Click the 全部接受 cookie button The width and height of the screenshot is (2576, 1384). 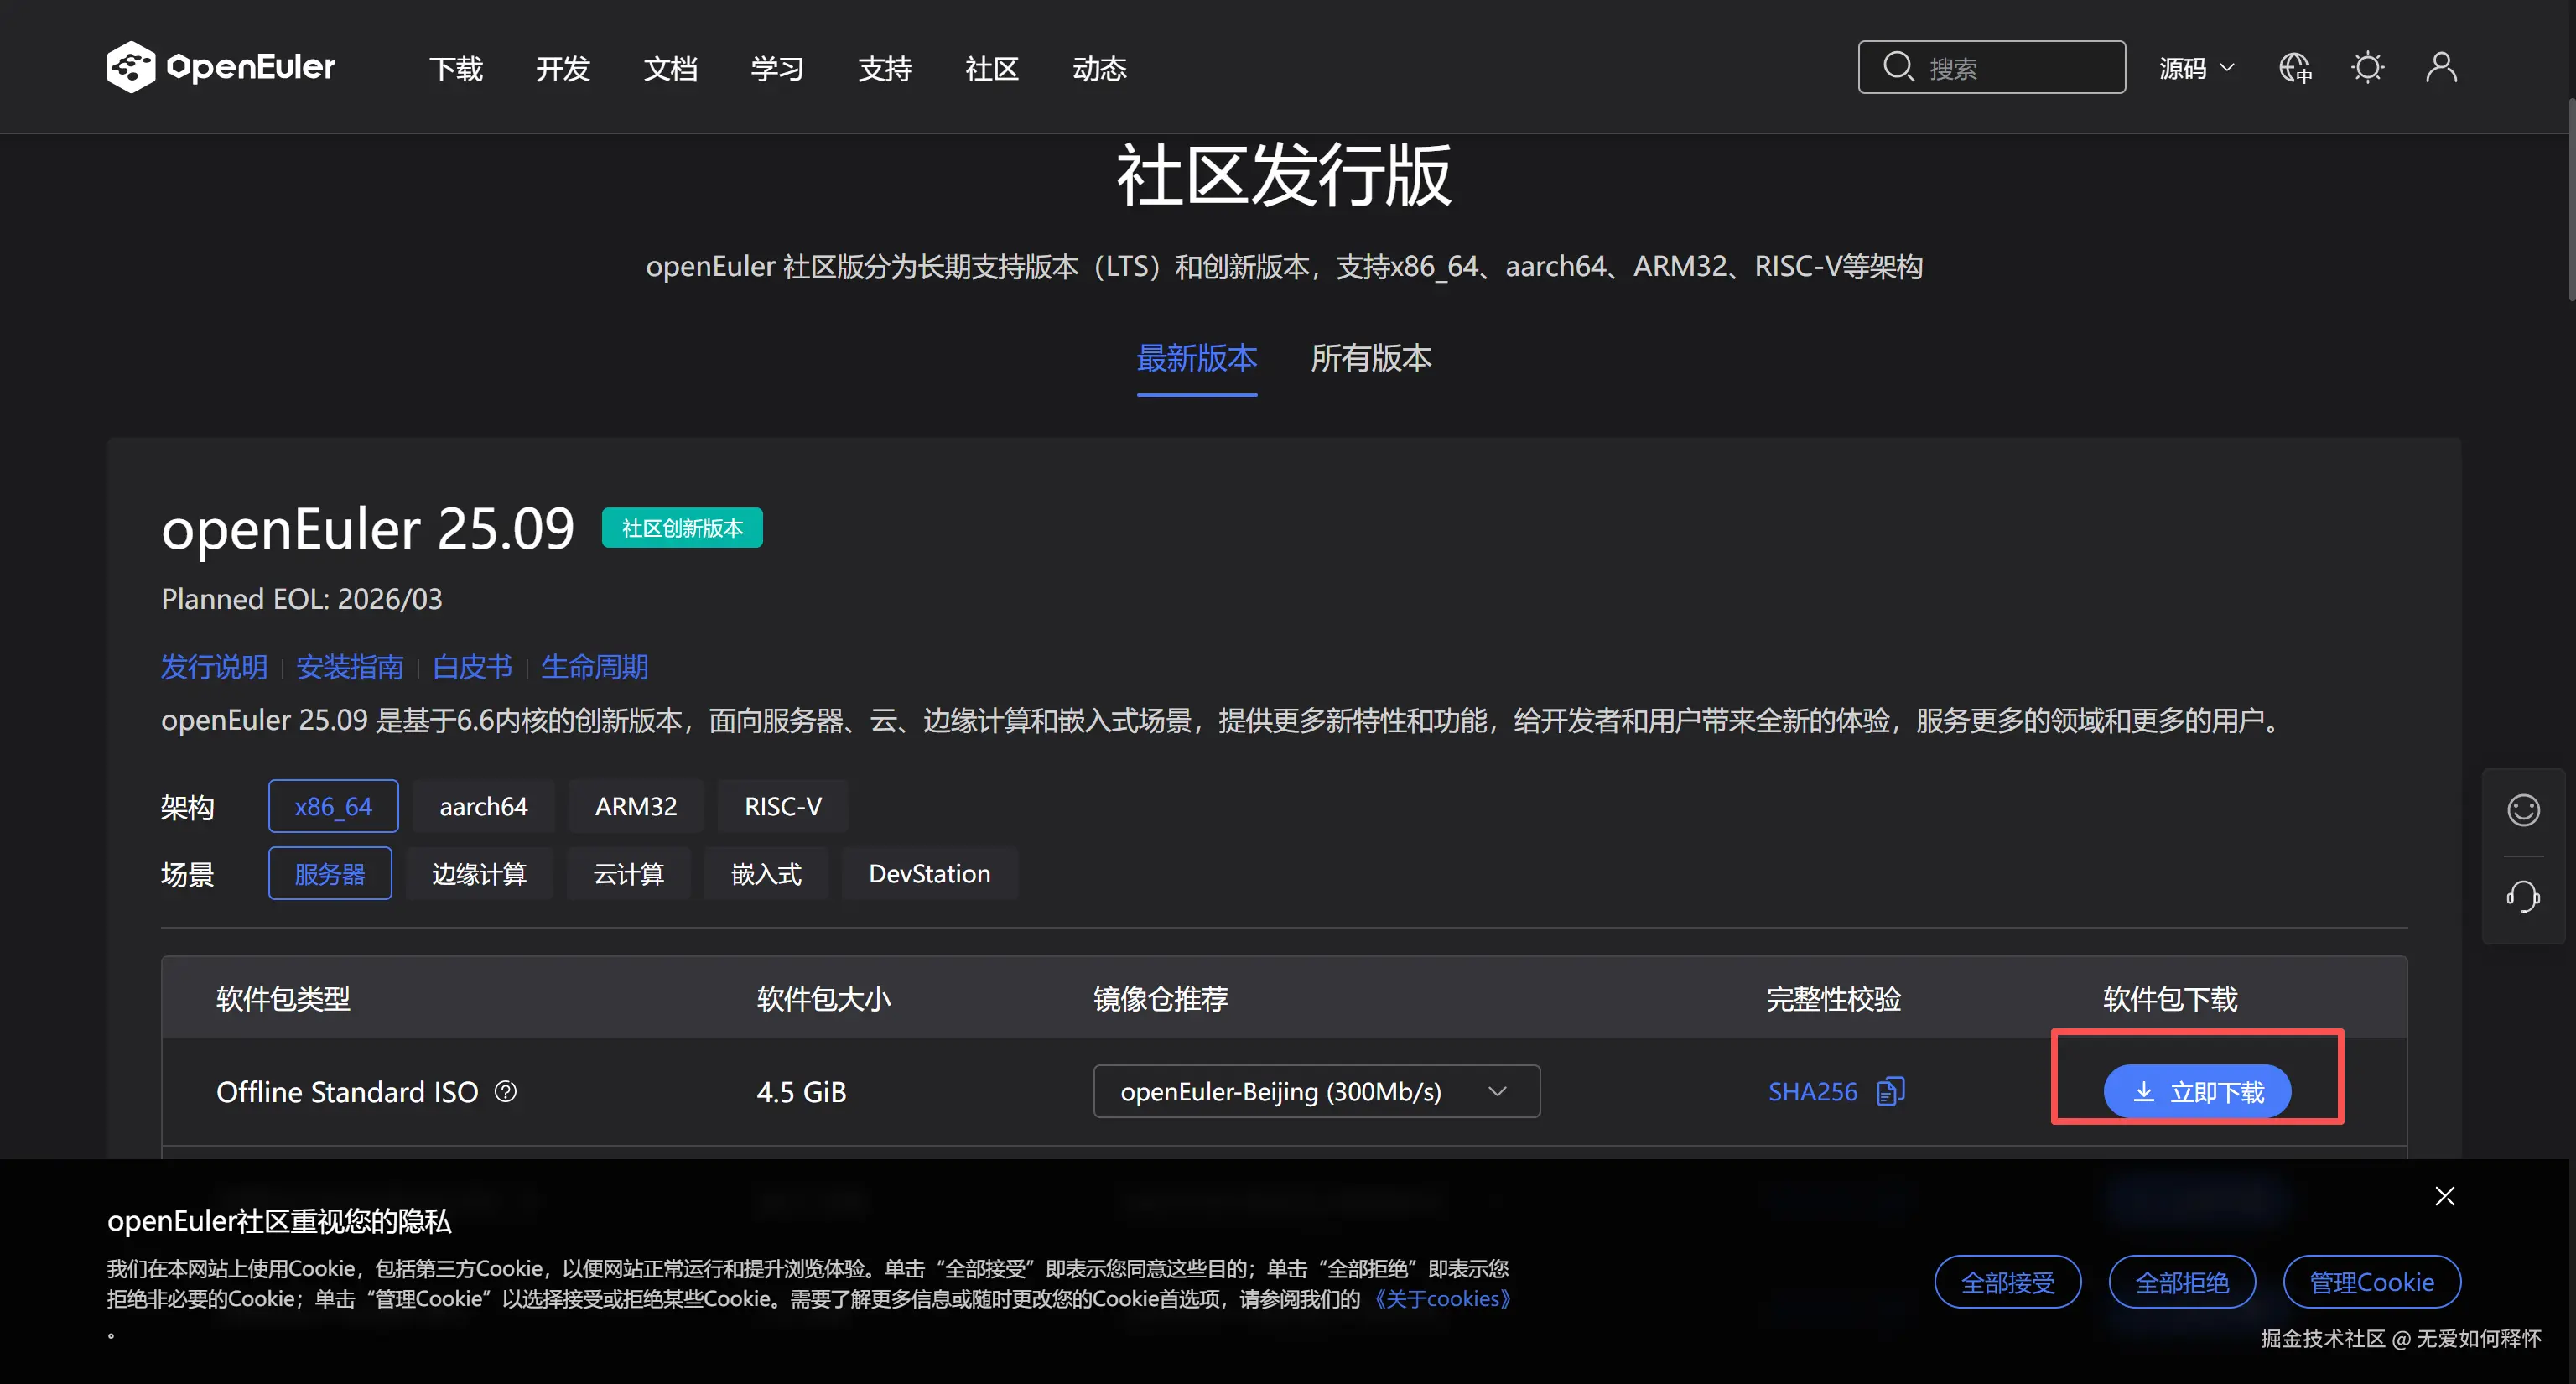pyautogui.click(x=2007, y=1281)
